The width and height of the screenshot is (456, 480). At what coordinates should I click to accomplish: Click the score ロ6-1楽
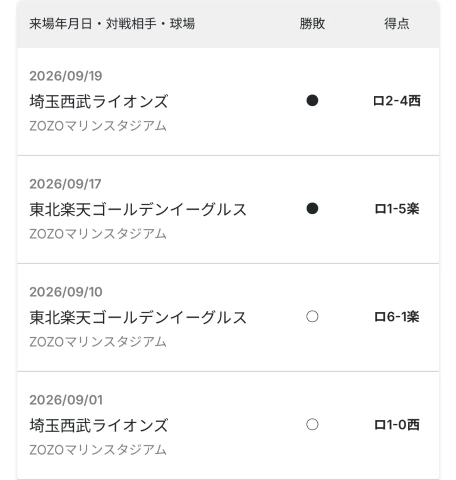coord(397,317)
